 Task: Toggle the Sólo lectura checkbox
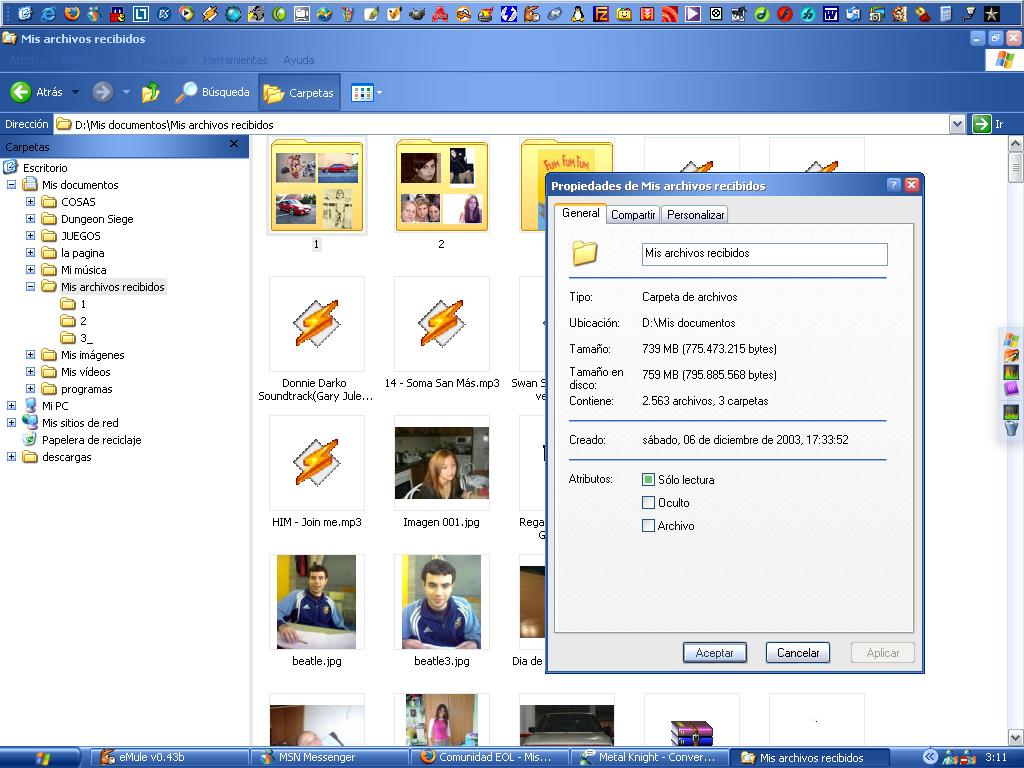click(x=648, y=480)
